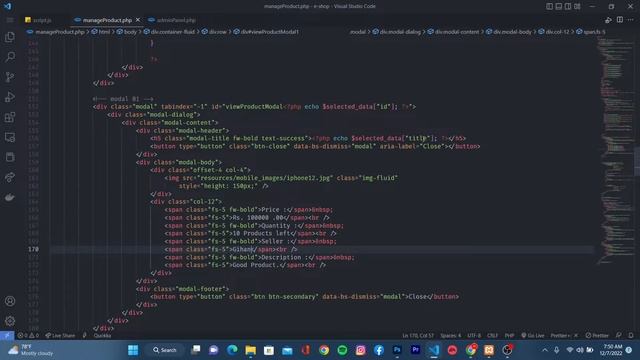This screenshot has width=640, height=360.
Task: Change the UTF-8 encoding selector
Action: (474, 336)
